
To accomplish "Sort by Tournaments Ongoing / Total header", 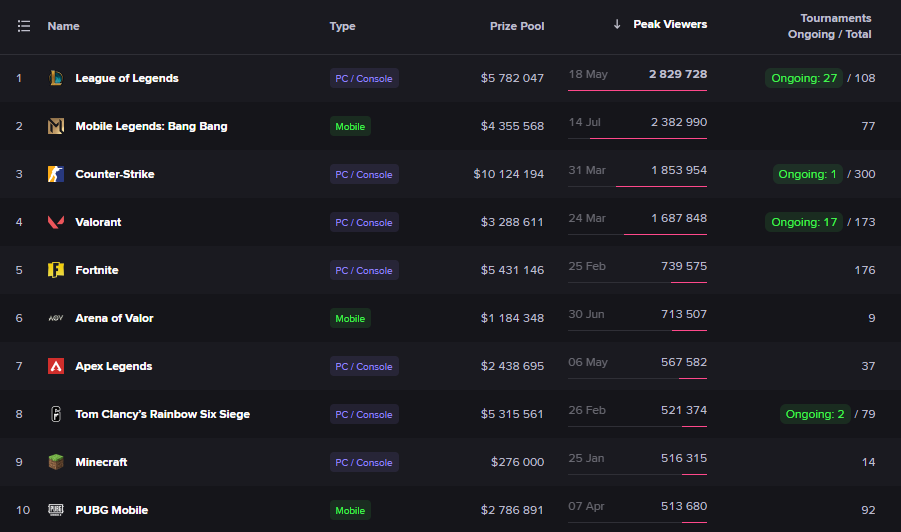I will [x=829, y=26].
